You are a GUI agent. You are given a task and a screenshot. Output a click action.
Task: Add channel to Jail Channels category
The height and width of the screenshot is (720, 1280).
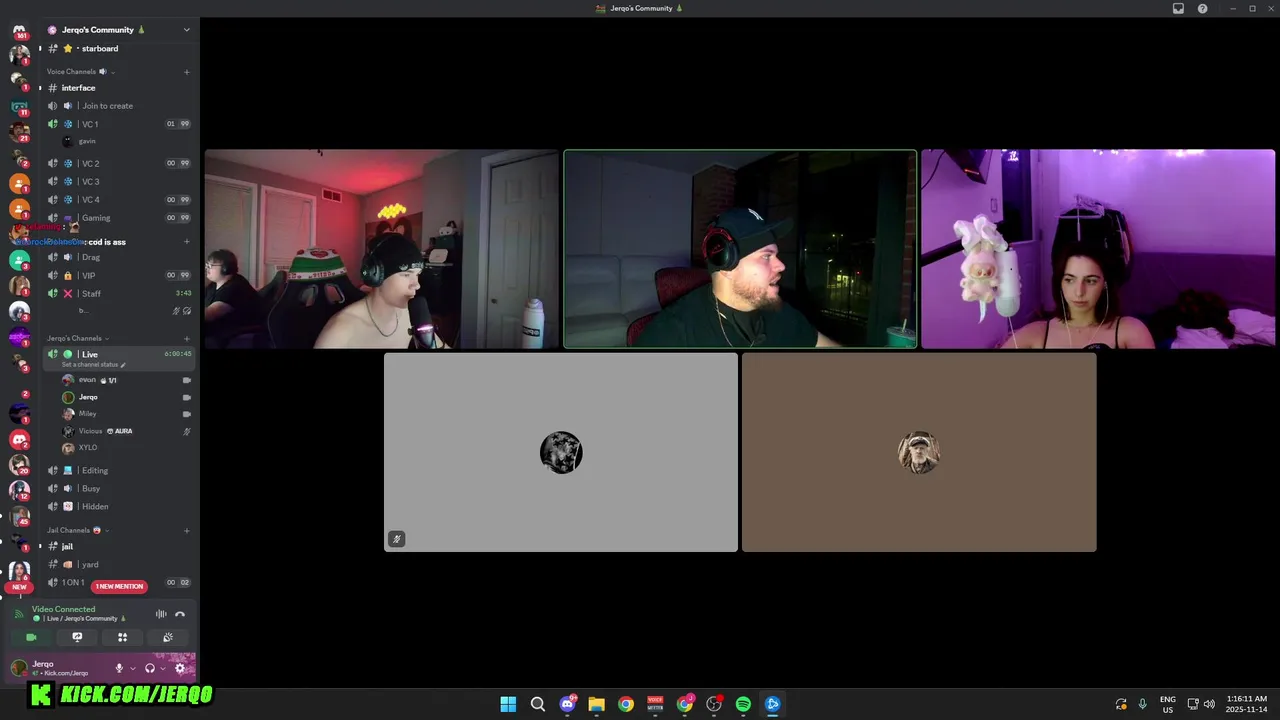point(186,530)
